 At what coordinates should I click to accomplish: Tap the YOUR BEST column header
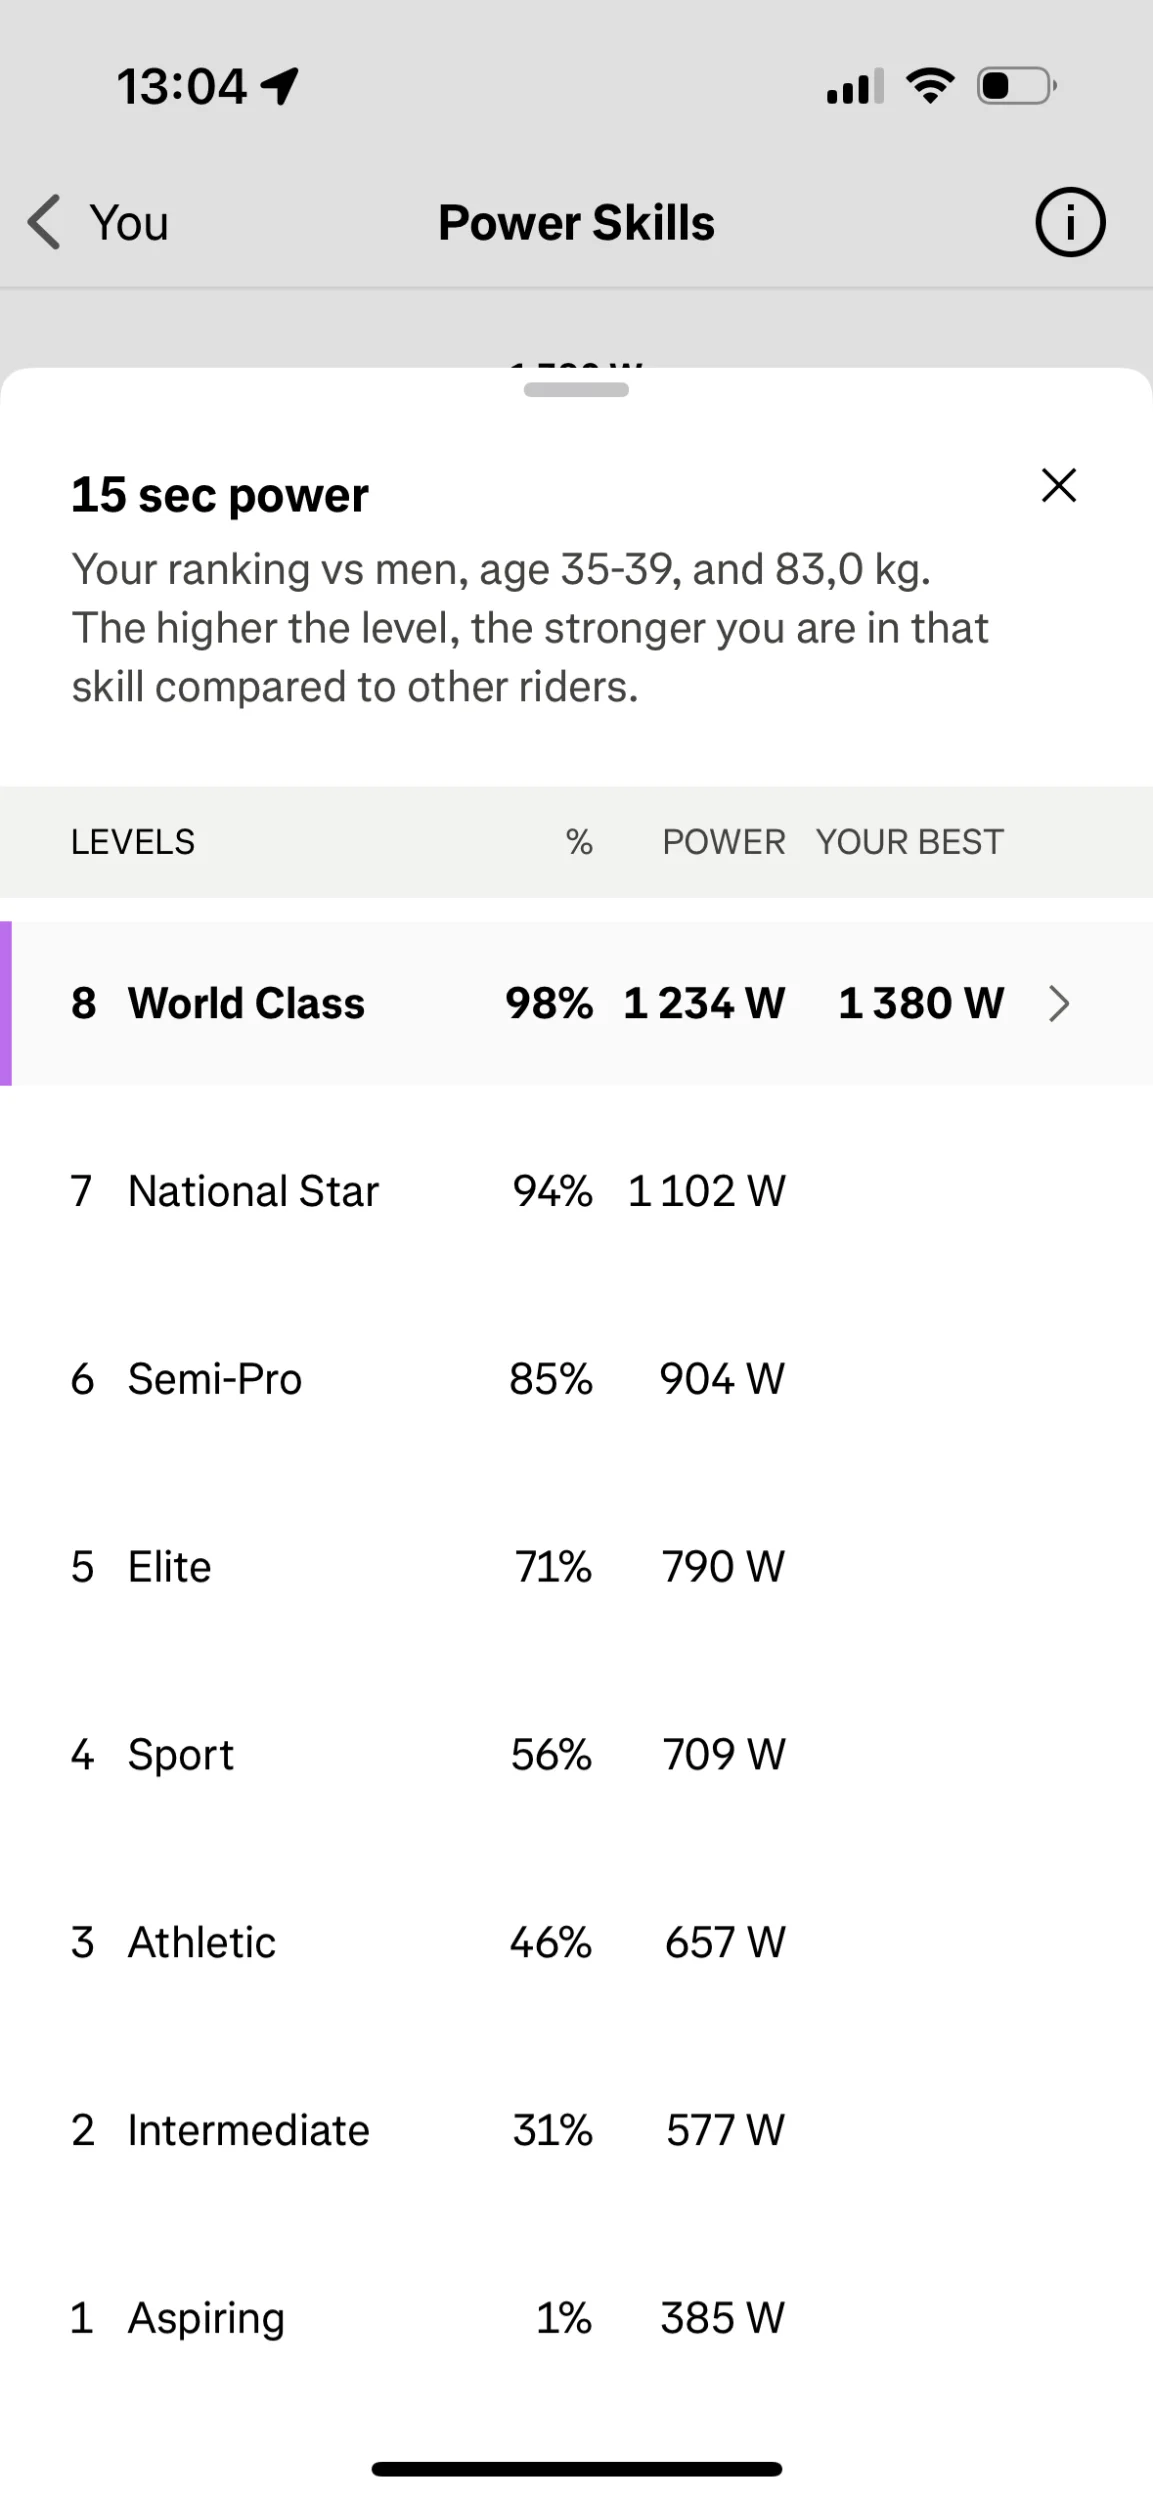(909, 842)
